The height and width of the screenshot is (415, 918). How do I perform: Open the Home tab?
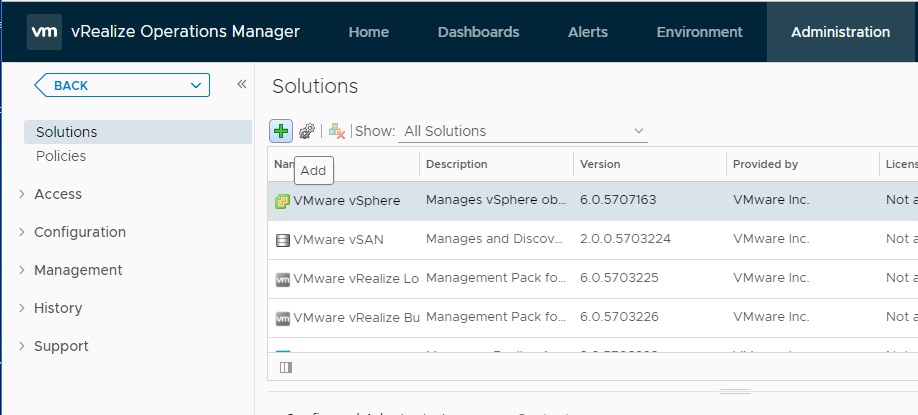pos(368,32)
